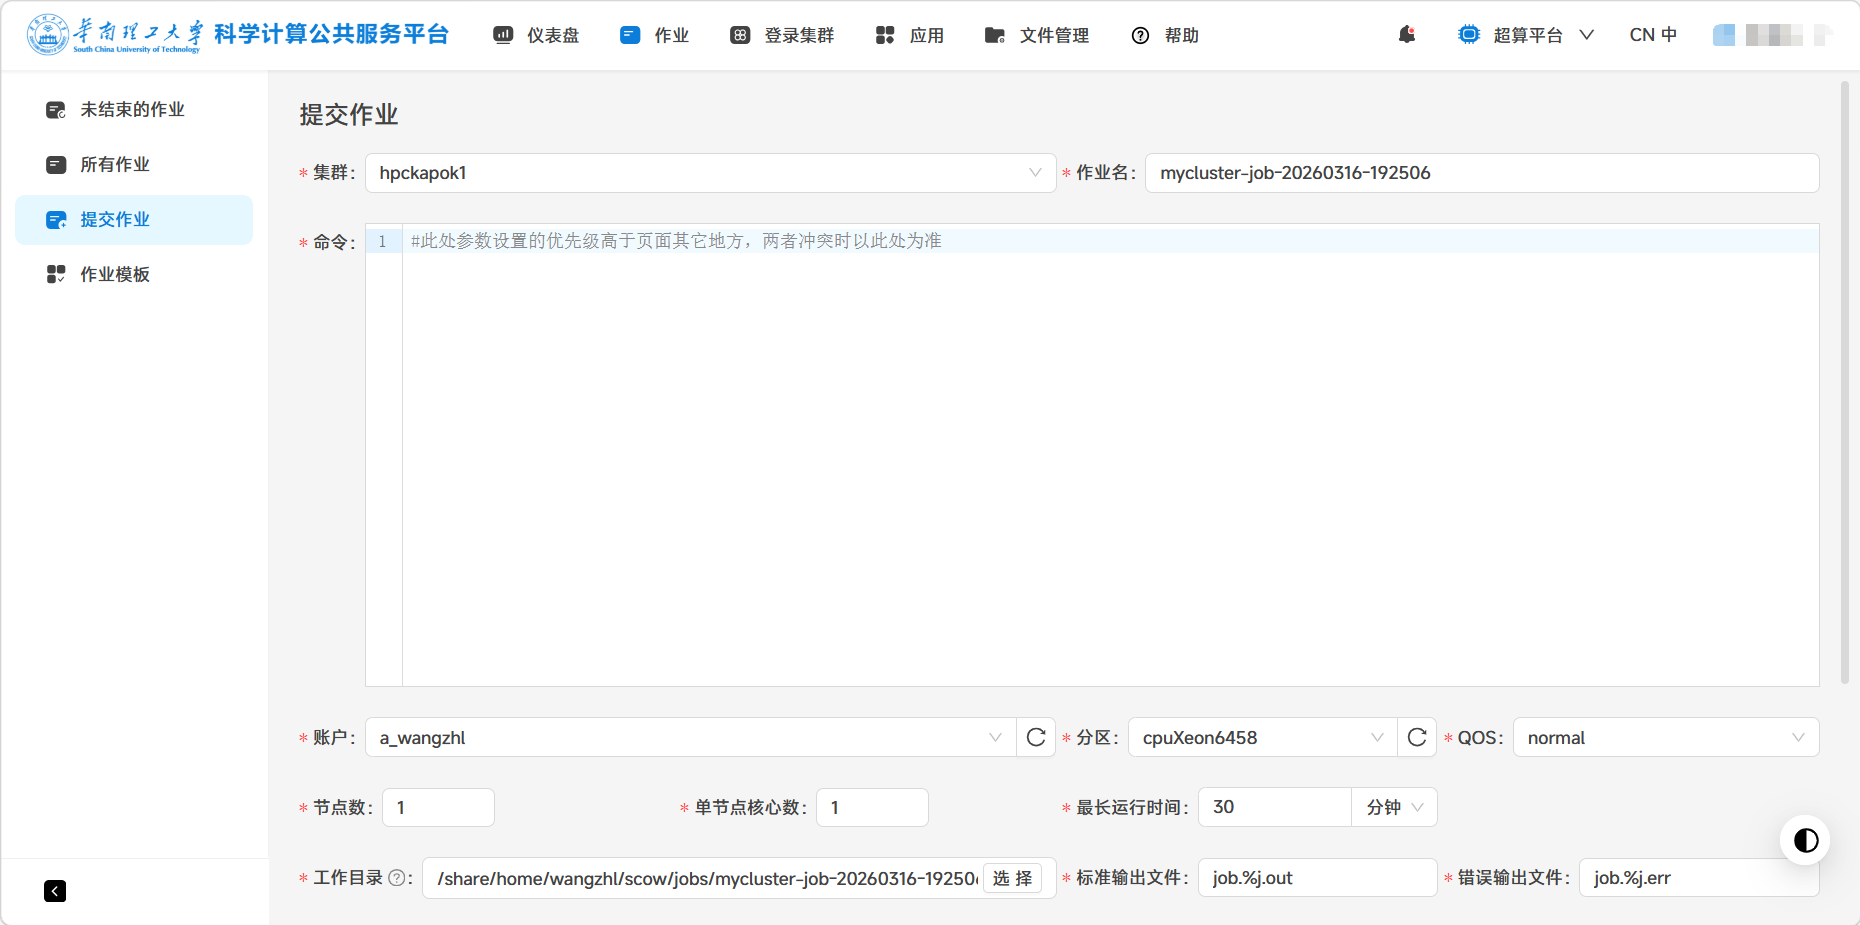Toggle dark mode with the floating button
Image resolution: width=1860 pixels, height=925 pixels.
tap(1805, 840)
